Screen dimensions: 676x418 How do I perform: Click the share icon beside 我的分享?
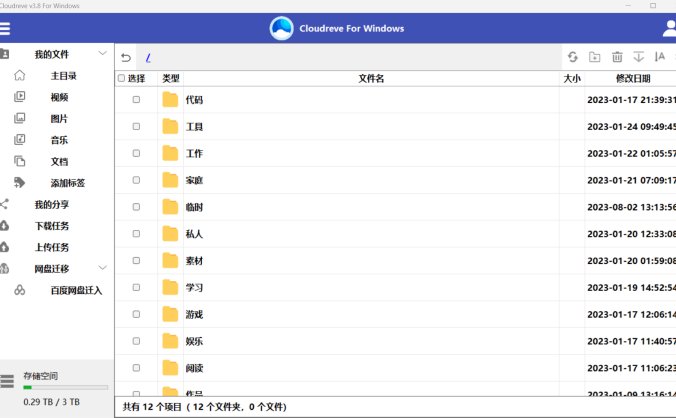tap(4, 204)
